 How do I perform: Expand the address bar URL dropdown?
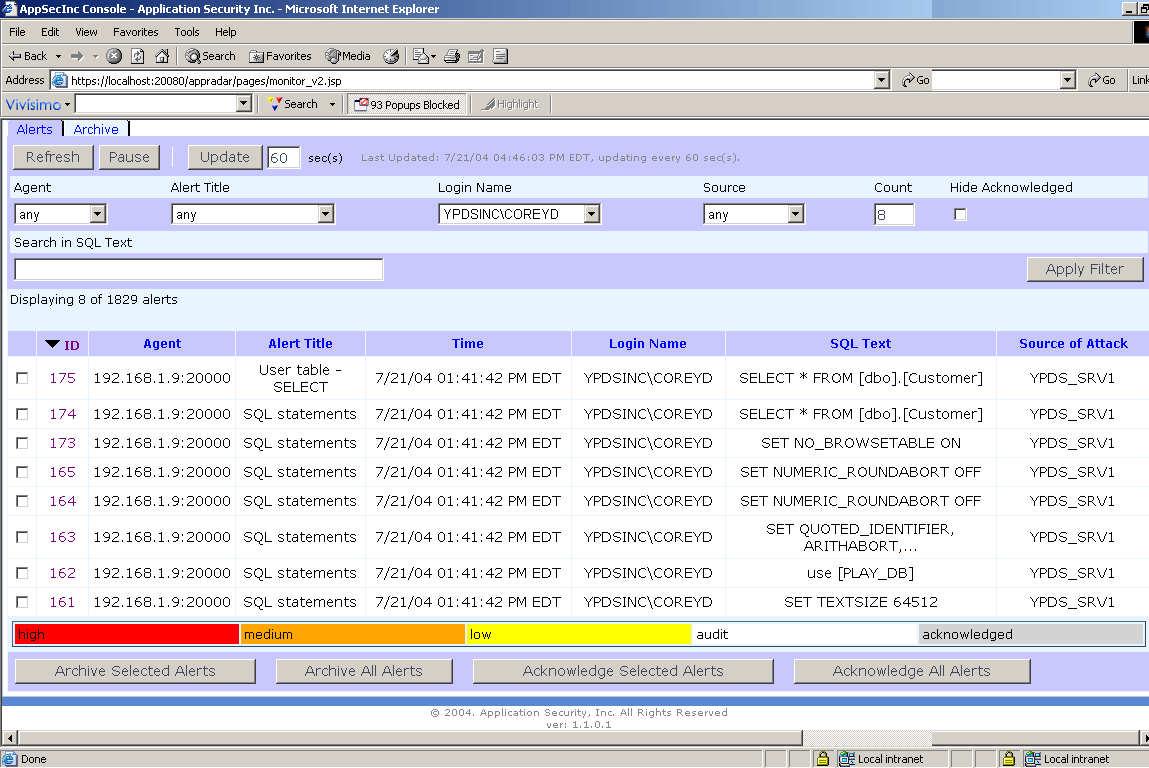(x=882, y=80)
